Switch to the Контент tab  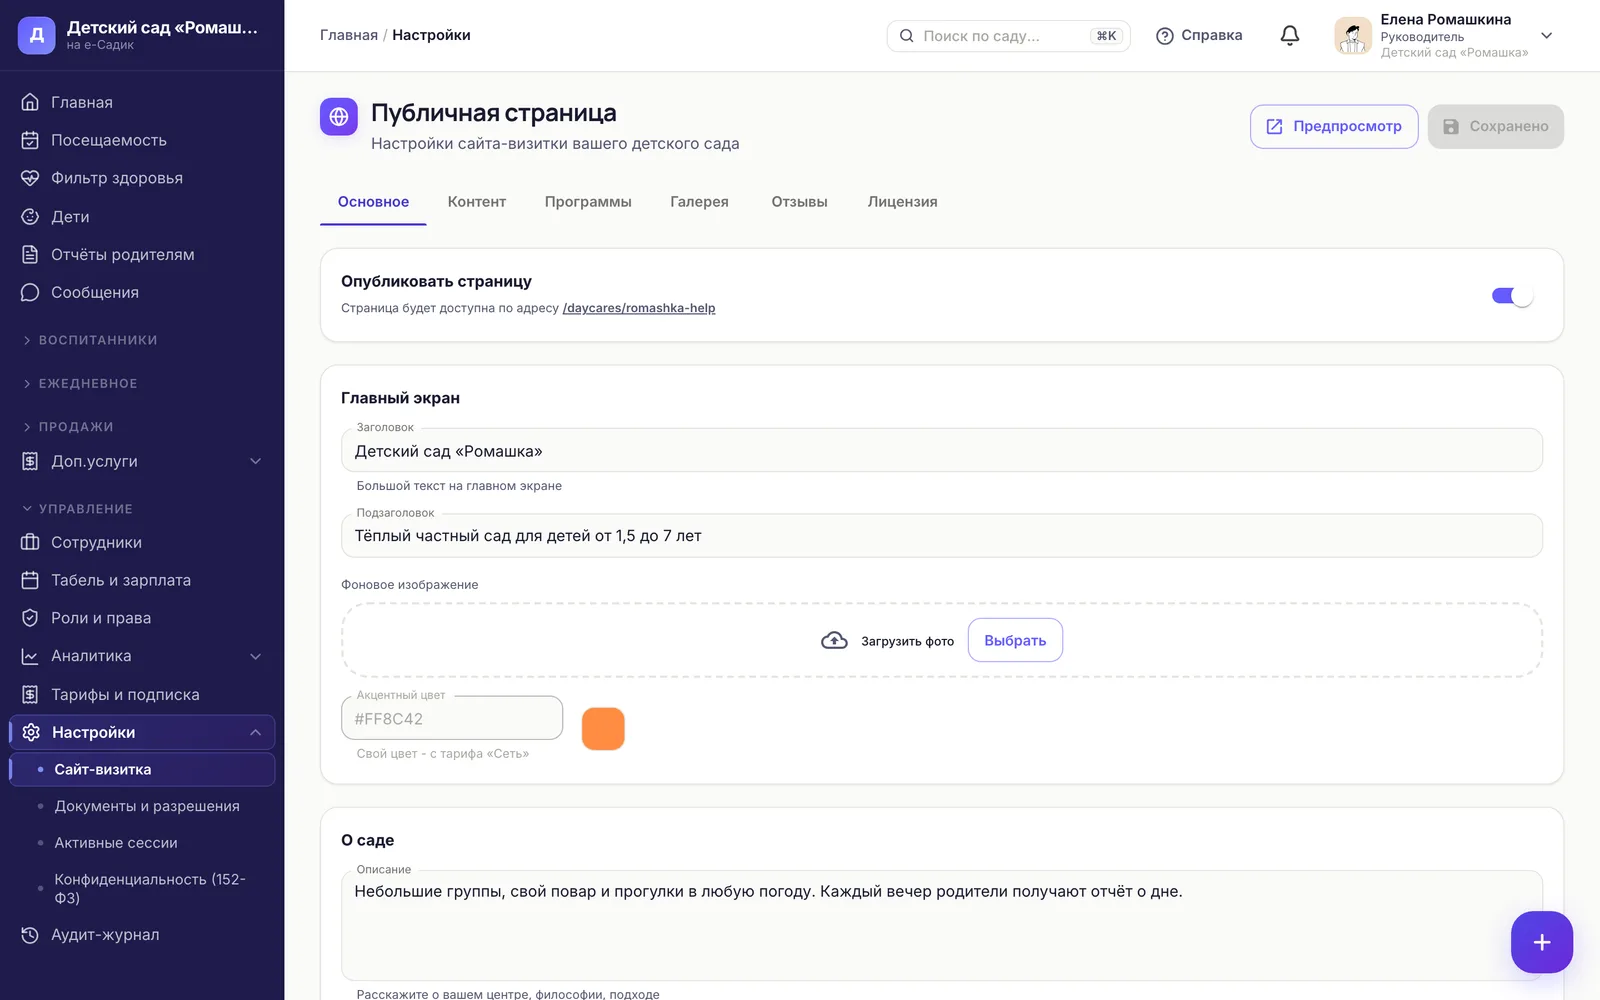click(477, 202)
